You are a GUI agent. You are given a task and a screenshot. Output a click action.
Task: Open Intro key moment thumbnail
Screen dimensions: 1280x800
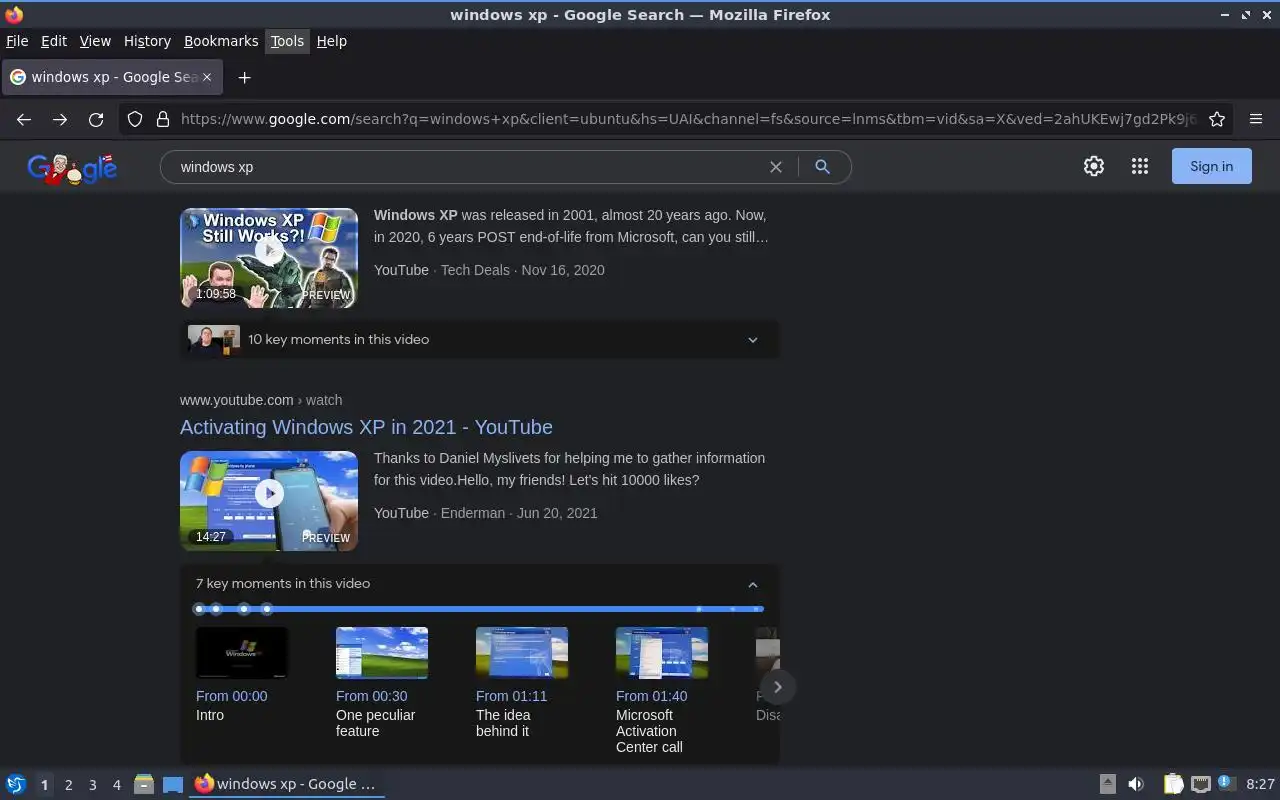pyautogui.click(x=242, y=653)
